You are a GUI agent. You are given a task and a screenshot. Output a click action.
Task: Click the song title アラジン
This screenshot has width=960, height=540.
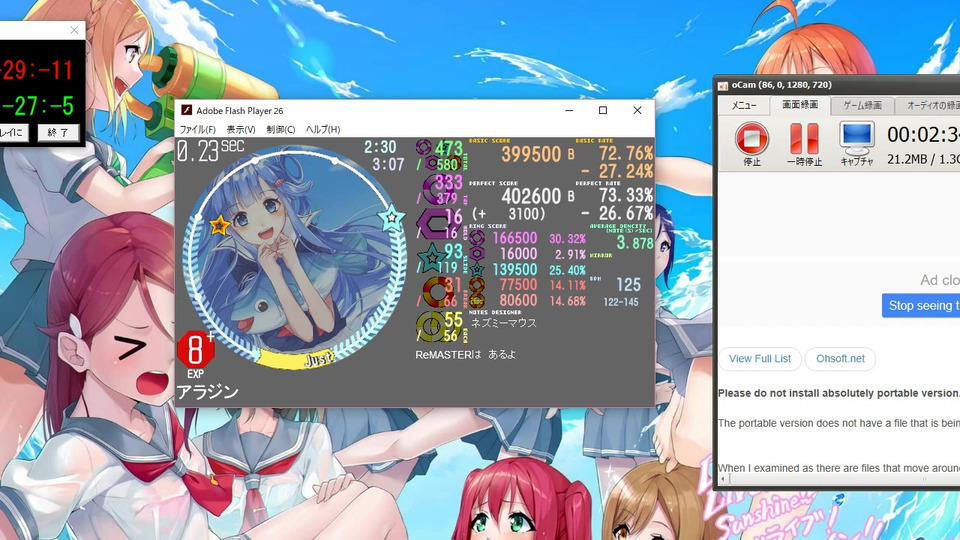207,391
